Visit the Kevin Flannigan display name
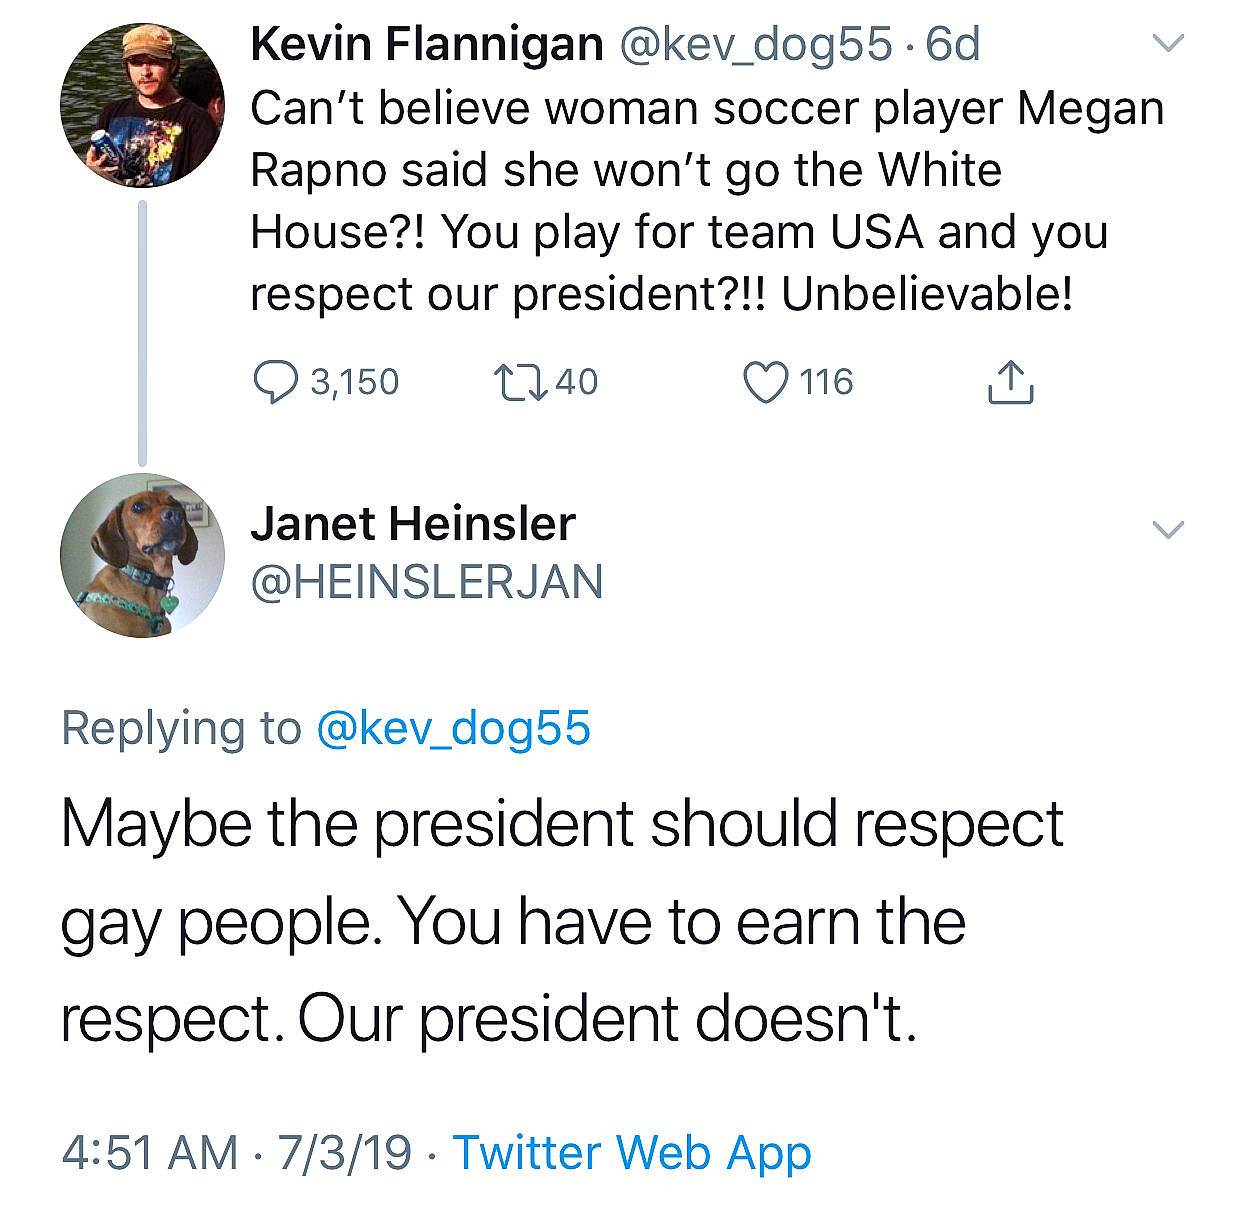Viewport: 1242px width, 1222px height. coord(427,44)
